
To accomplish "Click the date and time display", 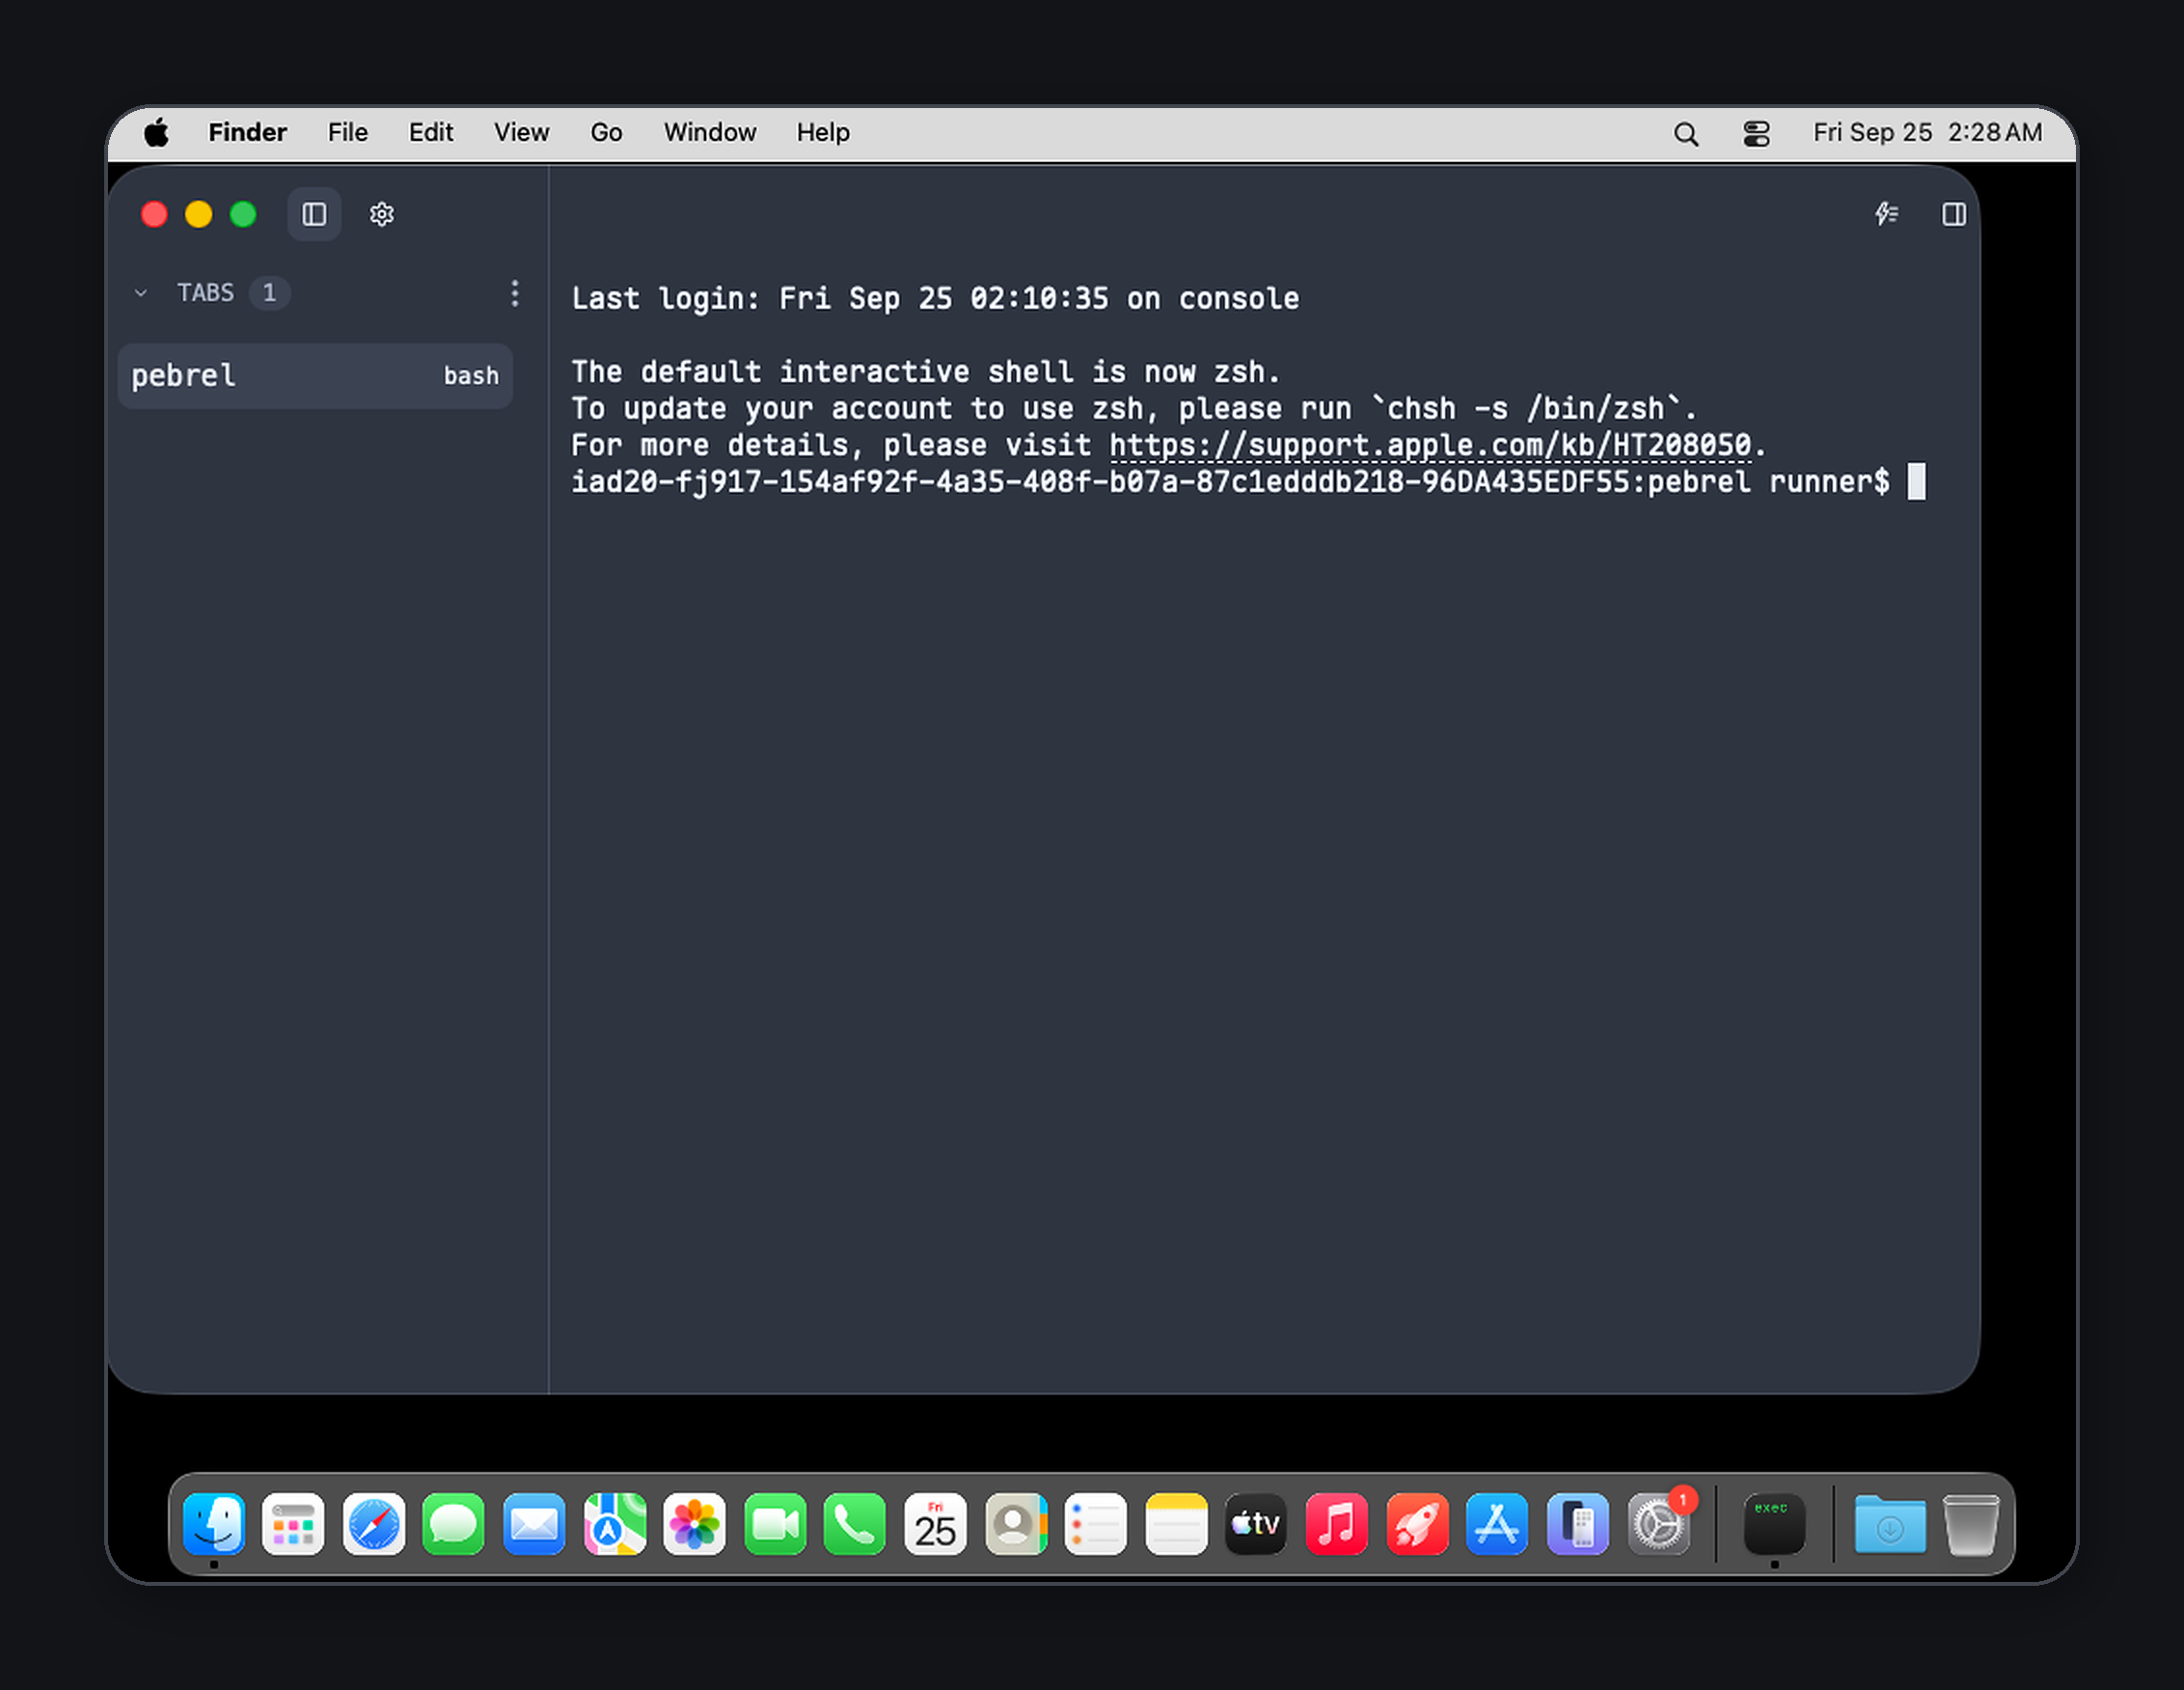I will (1927, 132).
